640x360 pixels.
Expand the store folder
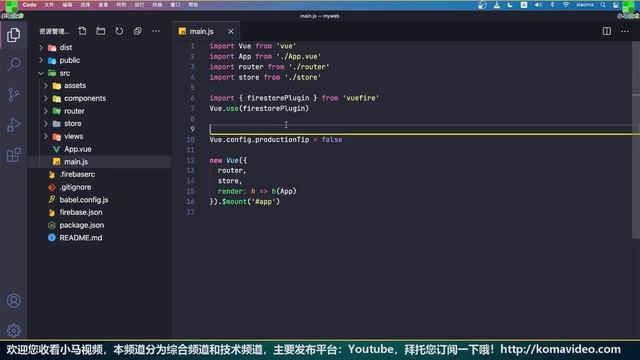pos(46,124)
